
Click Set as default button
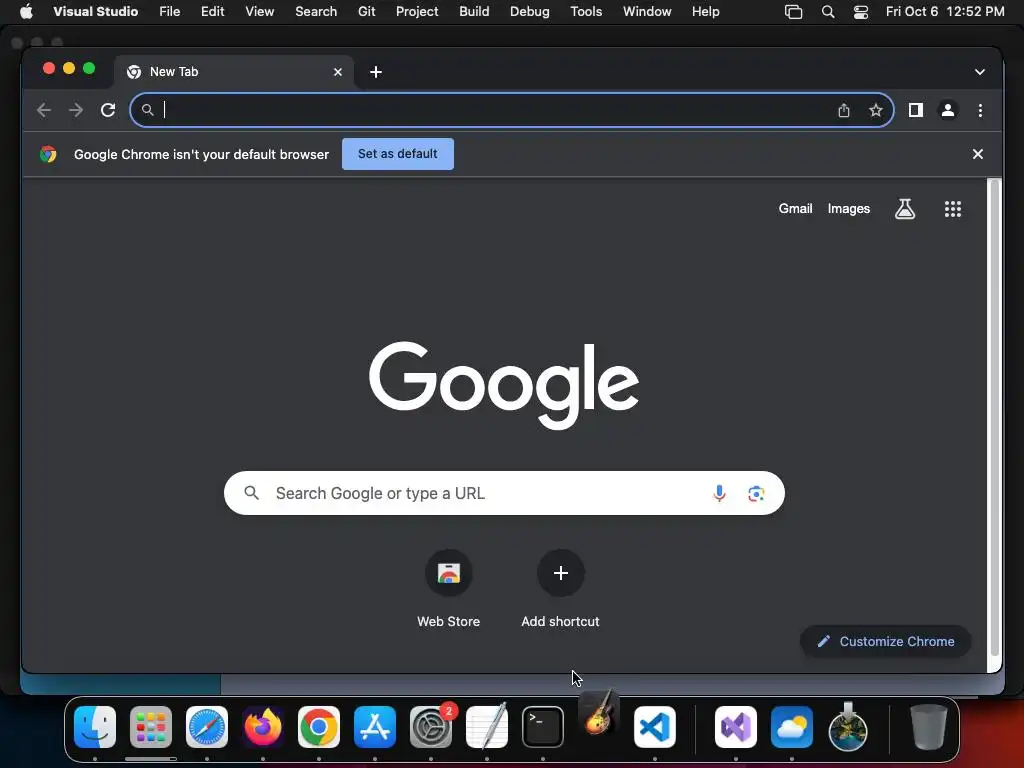[x=398, y=154]
